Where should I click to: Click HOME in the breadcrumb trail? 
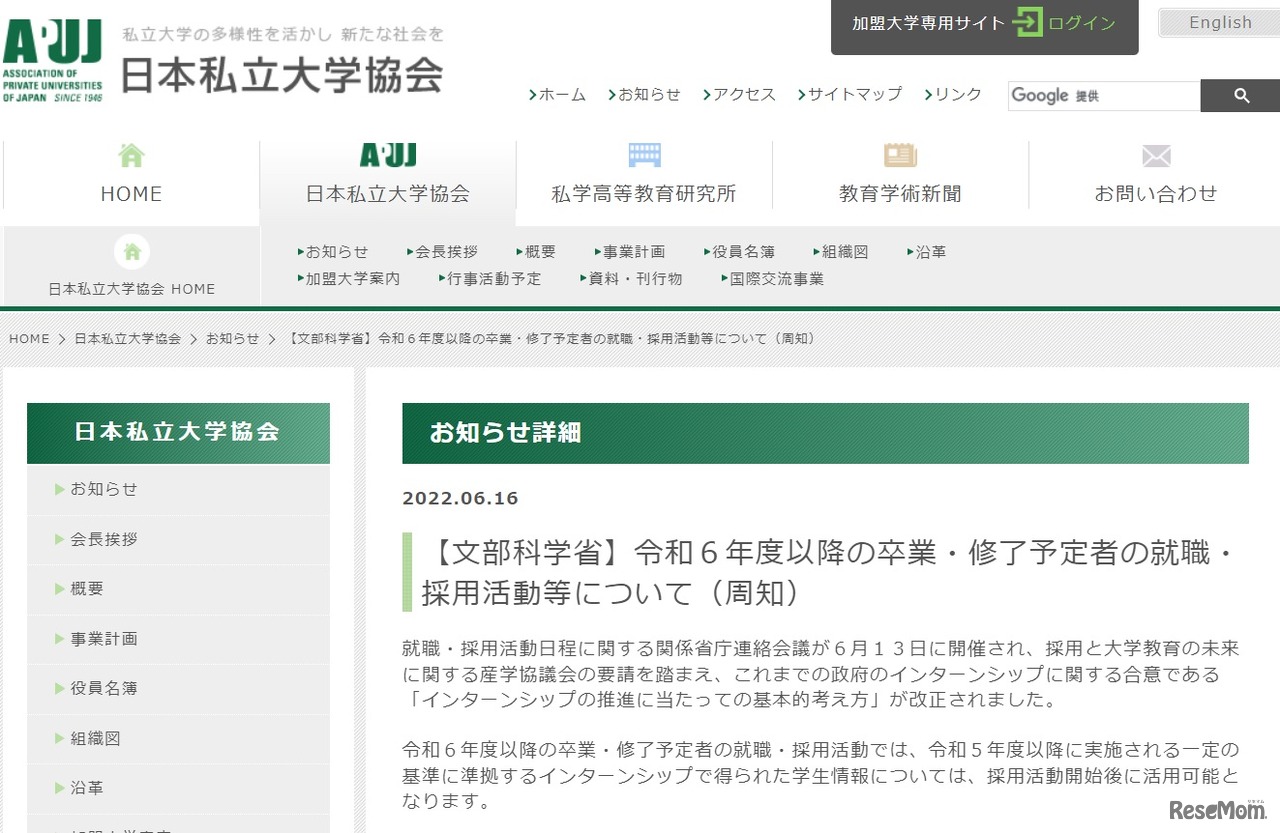click(x=29, y=339)
